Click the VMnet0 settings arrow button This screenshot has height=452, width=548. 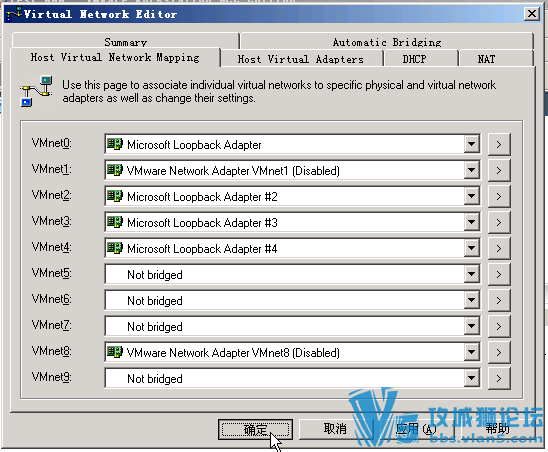click(499, 144)
